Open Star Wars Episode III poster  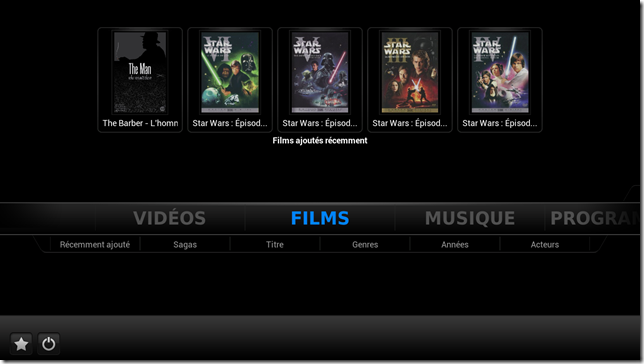(x=410, y=72)
